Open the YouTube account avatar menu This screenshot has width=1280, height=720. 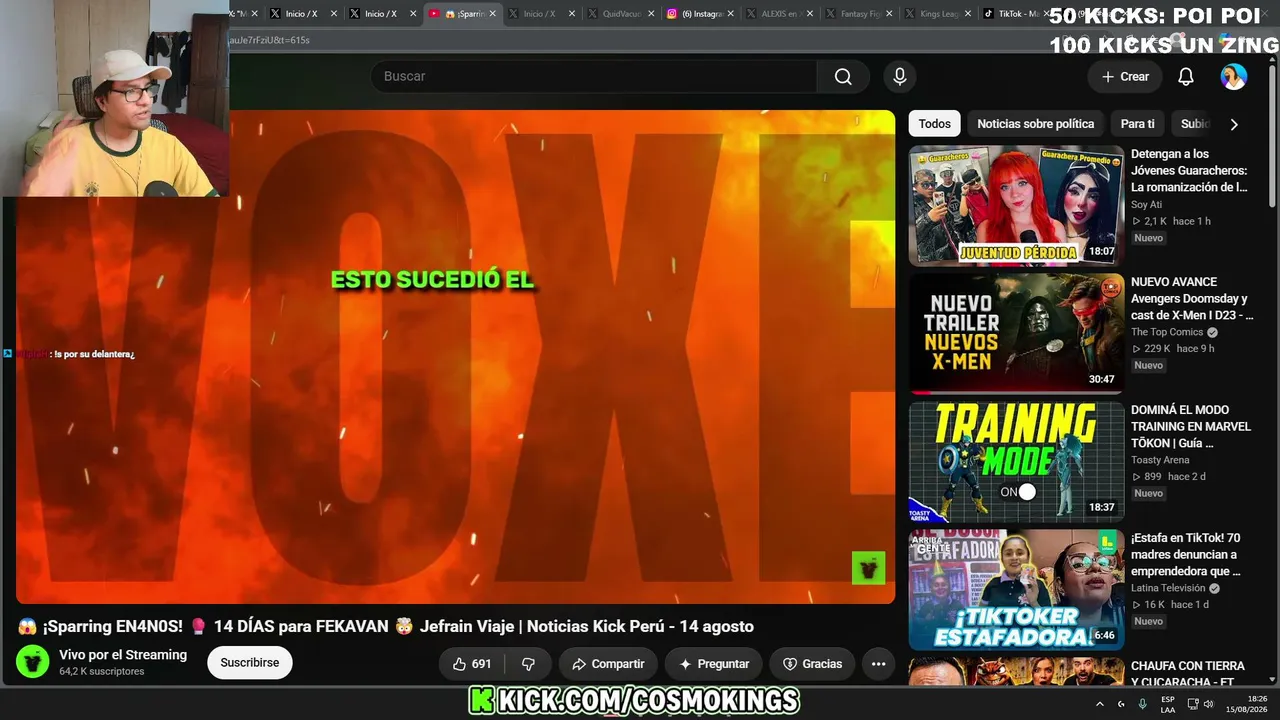pyautogui.click(x=1234, y=77)
